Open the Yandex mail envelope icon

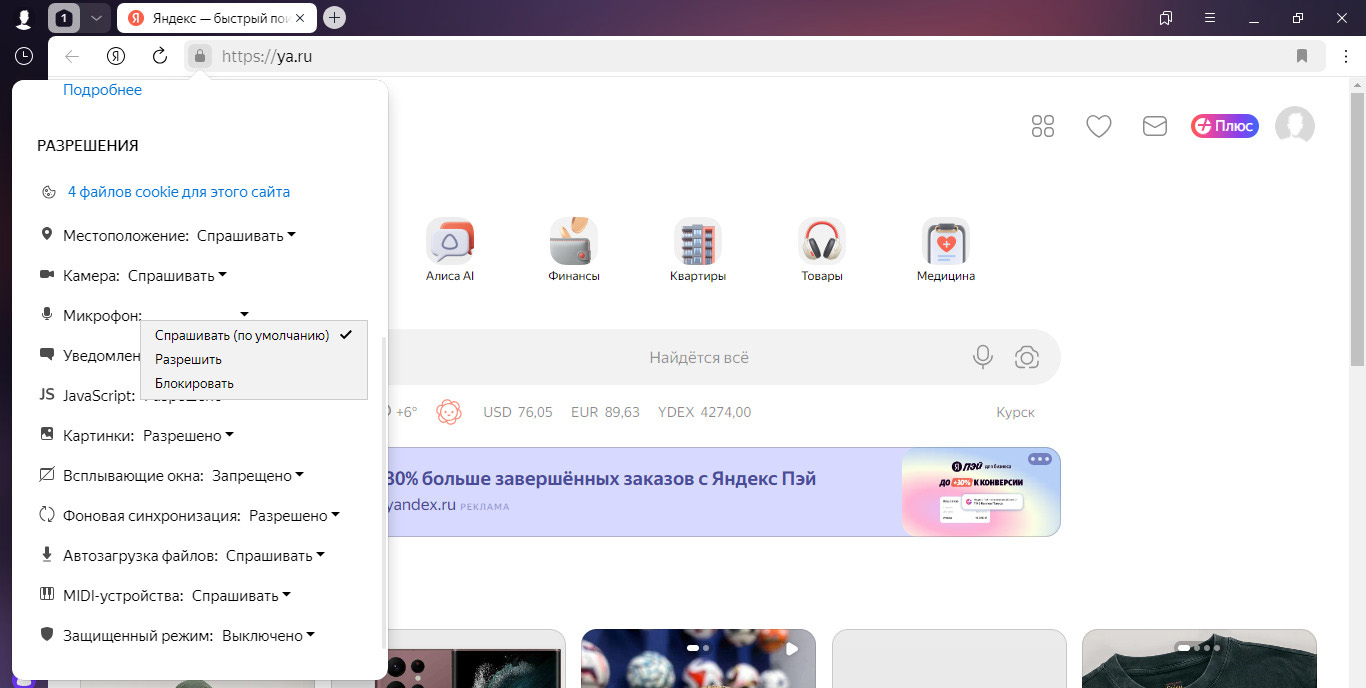tap(1155, 126)
